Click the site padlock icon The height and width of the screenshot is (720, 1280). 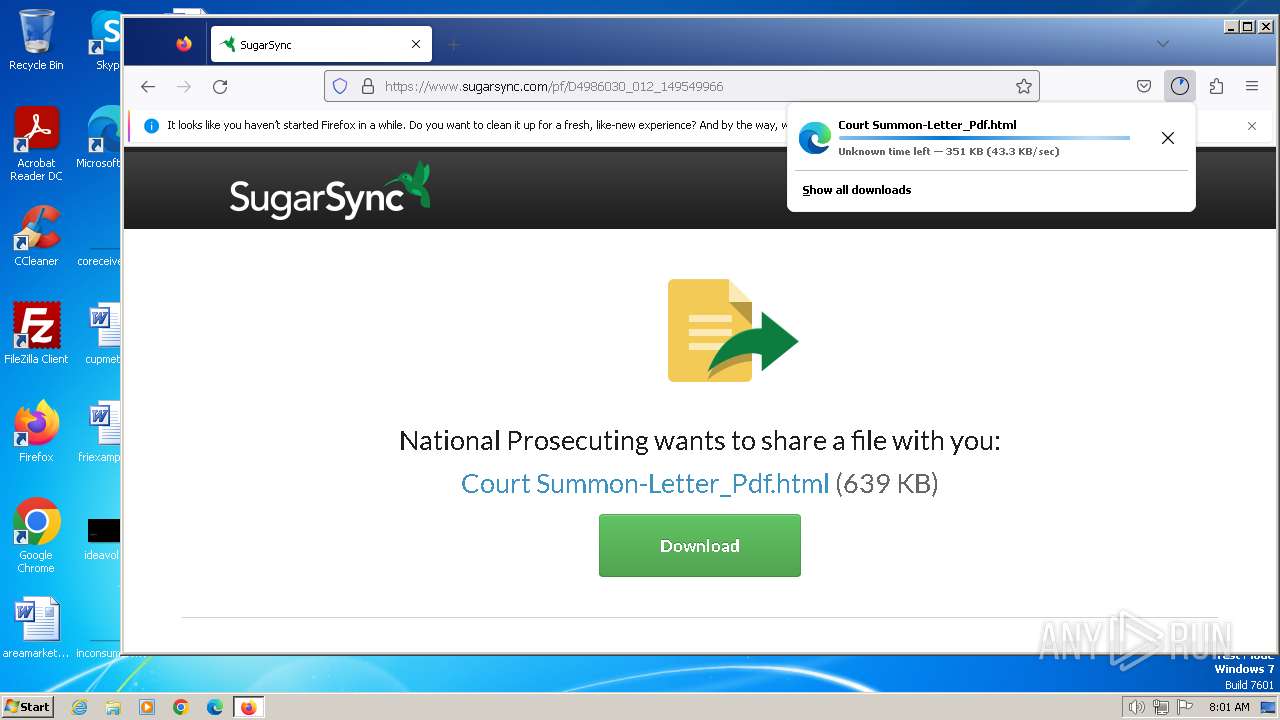367,86
